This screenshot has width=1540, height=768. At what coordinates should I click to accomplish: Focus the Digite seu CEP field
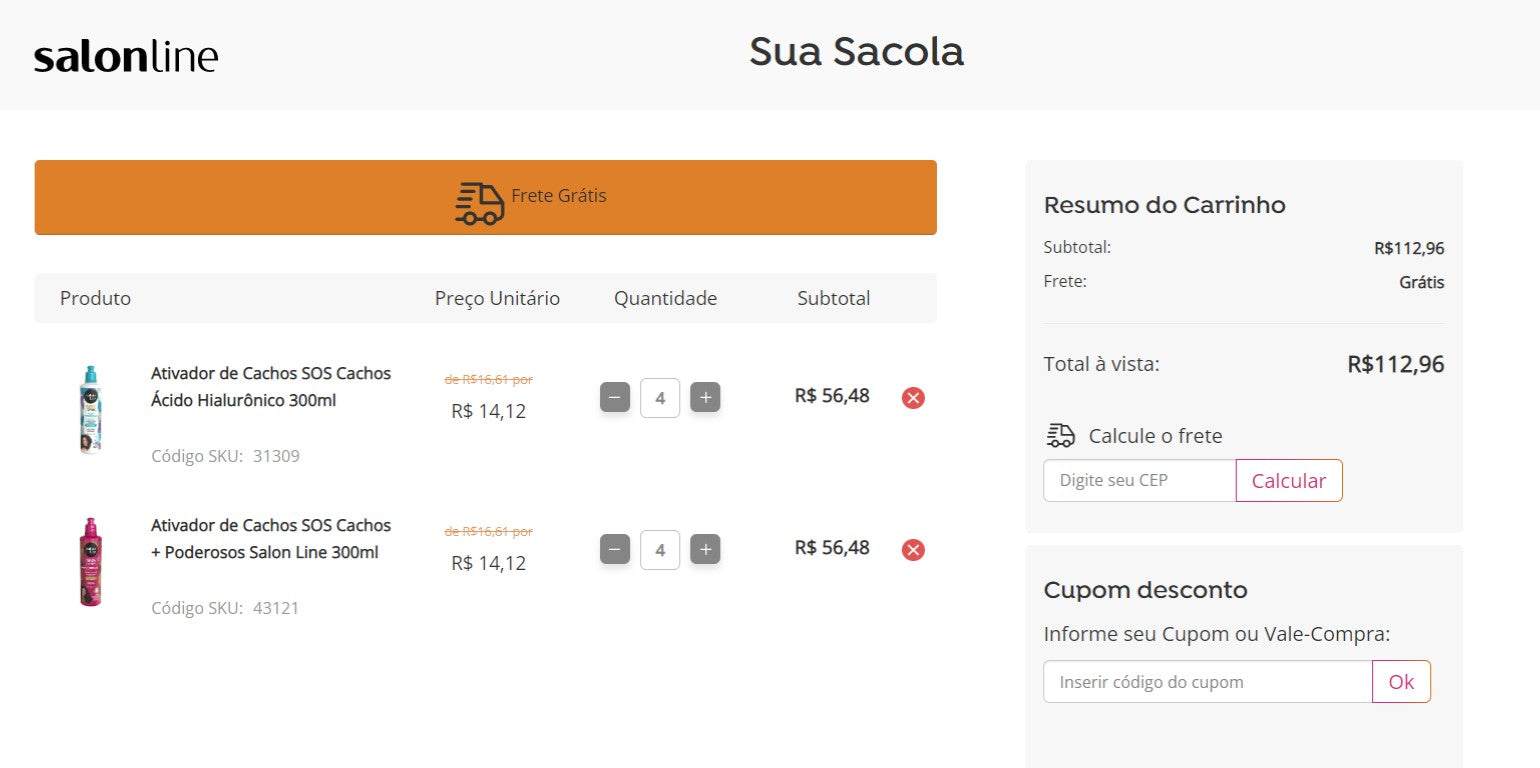1140,481
